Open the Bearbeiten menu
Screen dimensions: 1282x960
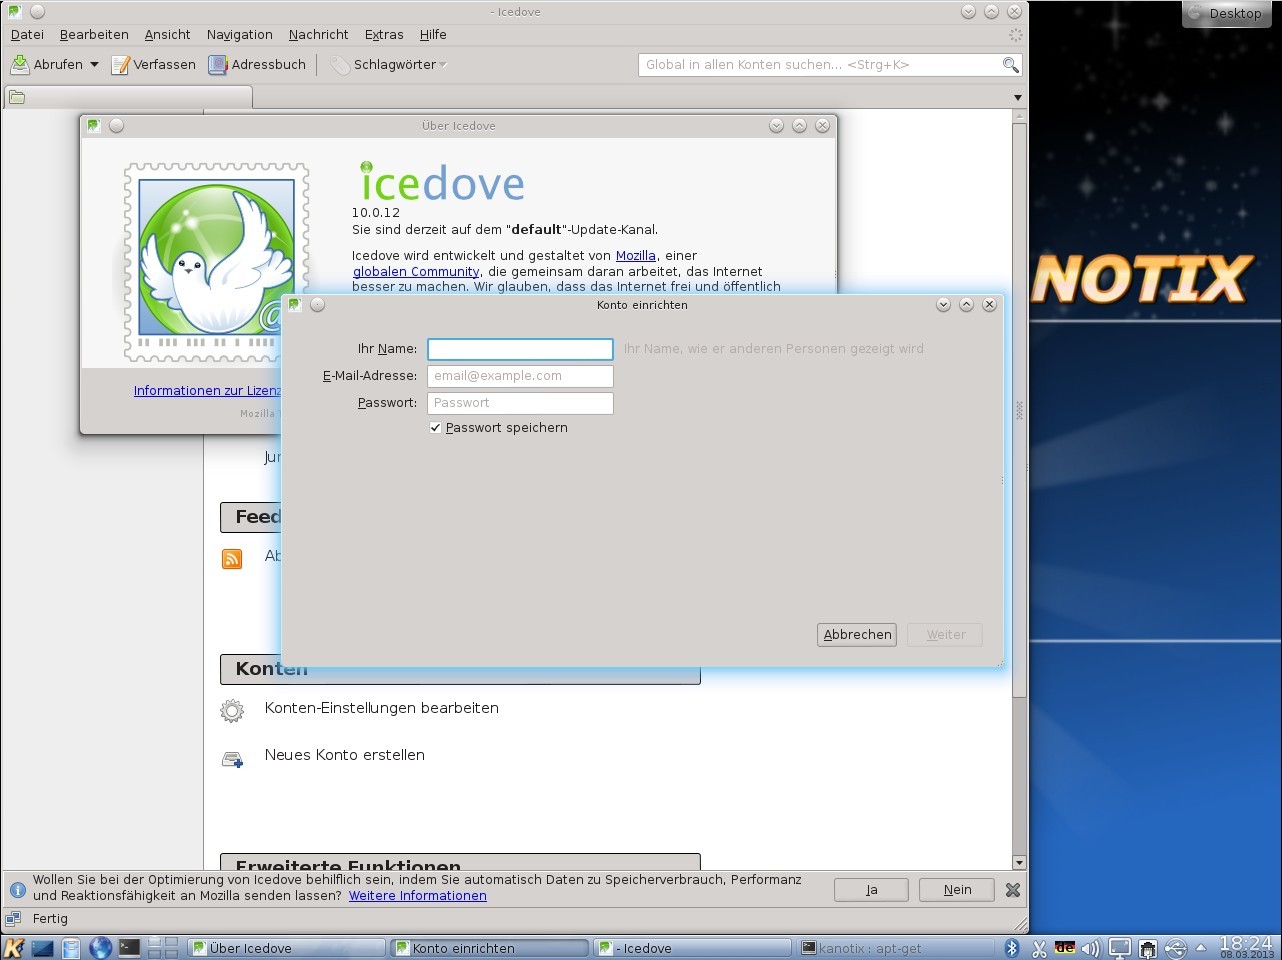tap(94, 34)
